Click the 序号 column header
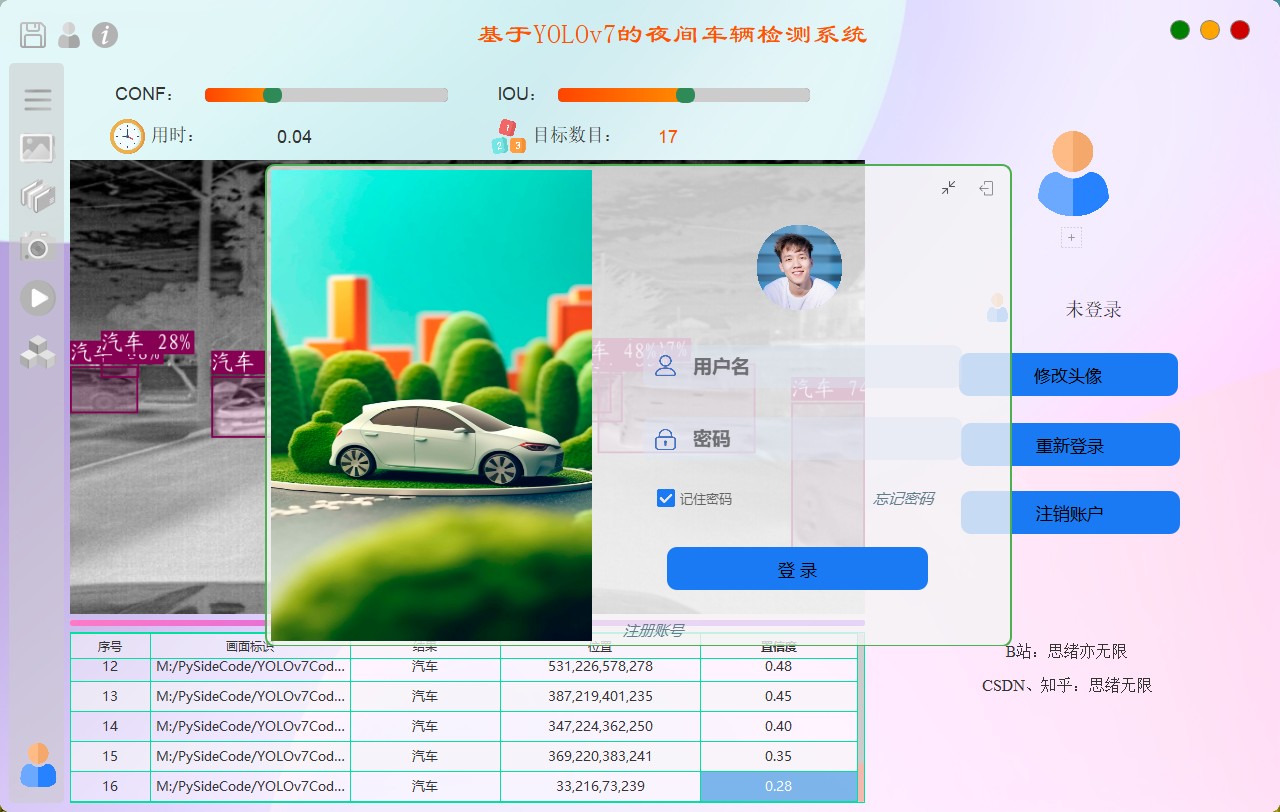This screenshot has height=812, width=1280. coord(110,647)
